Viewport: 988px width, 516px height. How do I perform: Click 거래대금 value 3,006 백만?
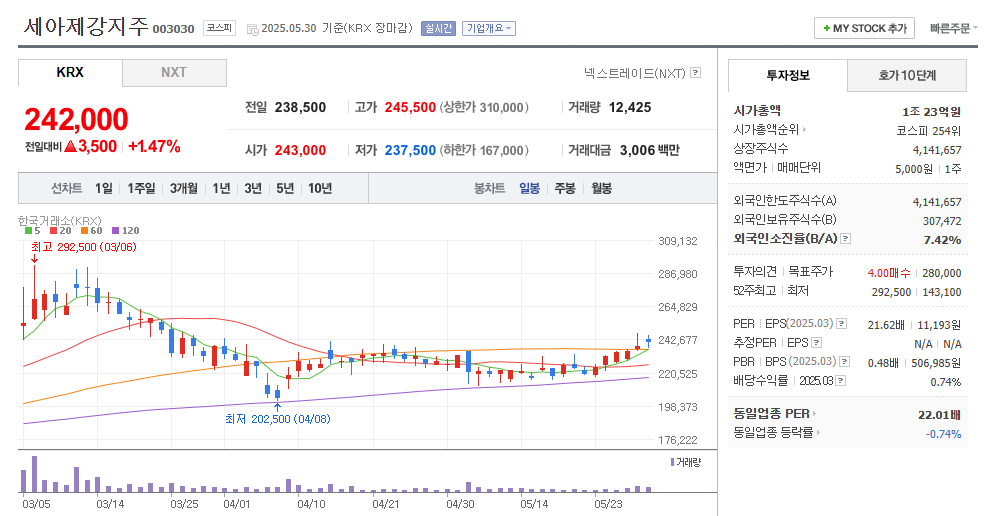tap(650, 151)
